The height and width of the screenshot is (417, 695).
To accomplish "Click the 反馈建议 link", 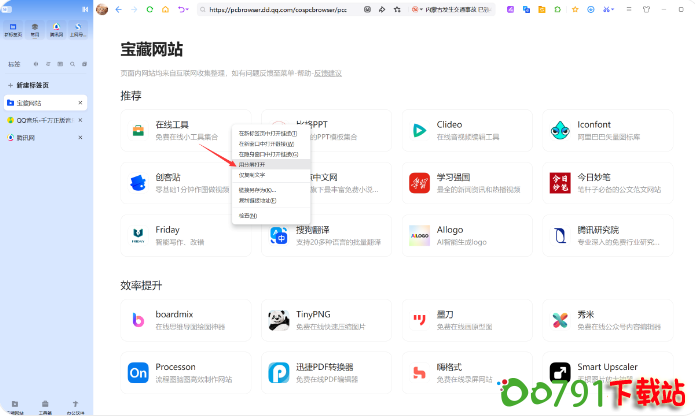I will point(327,73).
